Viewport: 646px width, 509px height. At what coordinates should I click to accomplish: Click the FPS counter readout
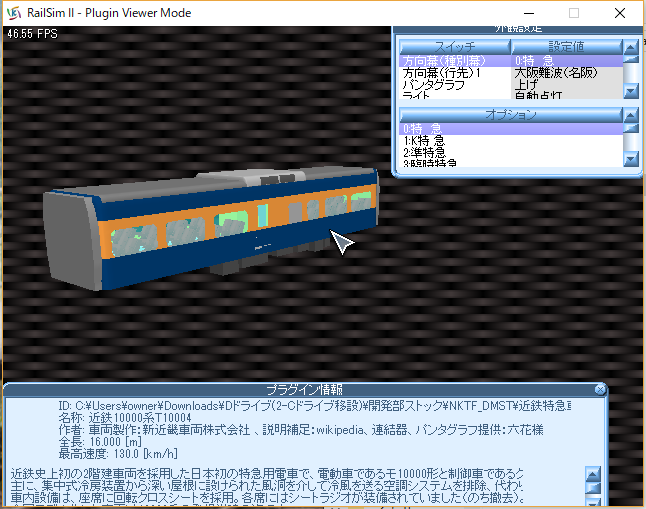[x=33, y=34]
